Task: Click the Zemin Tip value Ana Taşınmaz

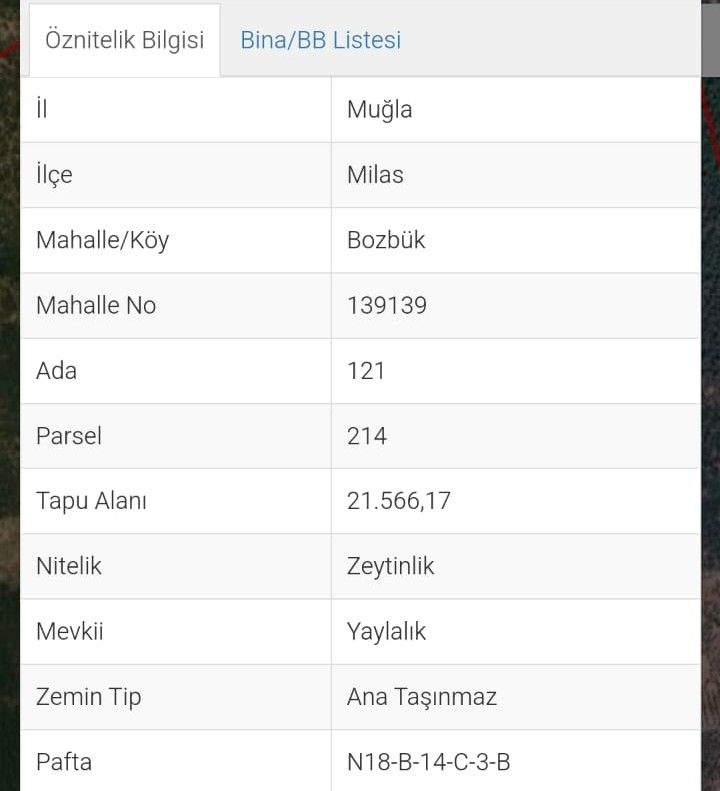Action: pos(422,697)
